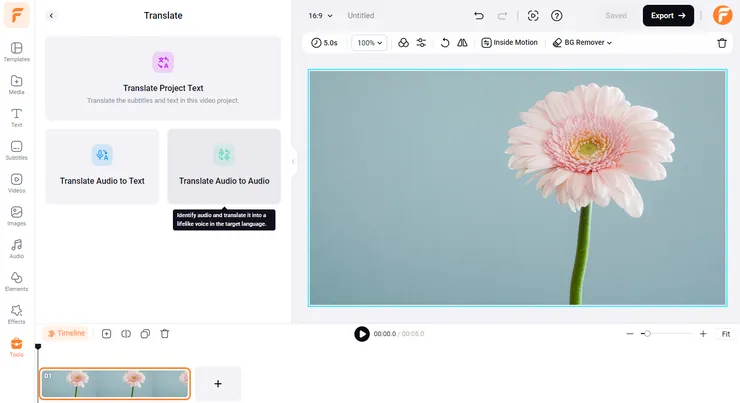Delete selected item with top-right trash icon
The height and width of the screenshot is (403, 740).
click(x=722, y=43)
